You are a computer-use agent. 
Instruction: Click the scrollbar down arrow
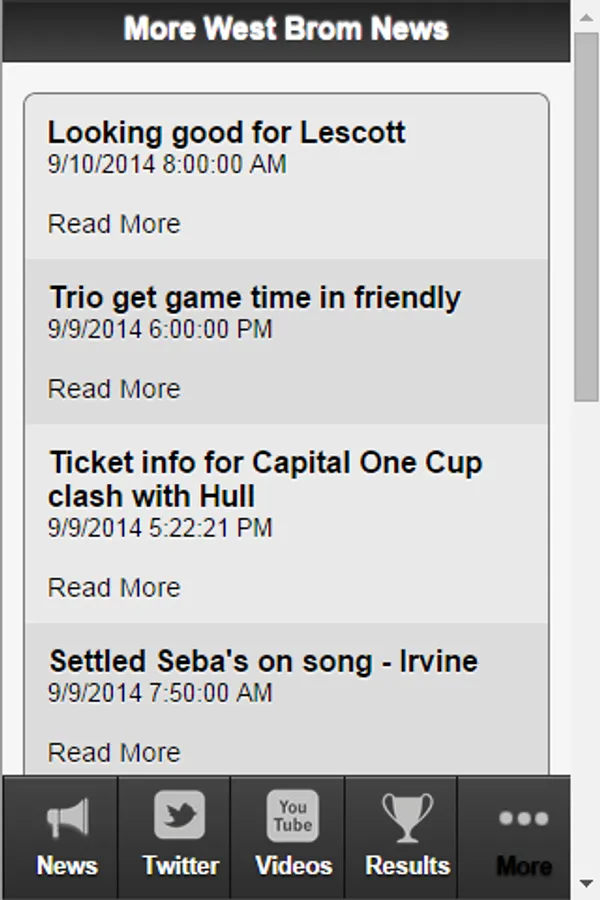587,883
